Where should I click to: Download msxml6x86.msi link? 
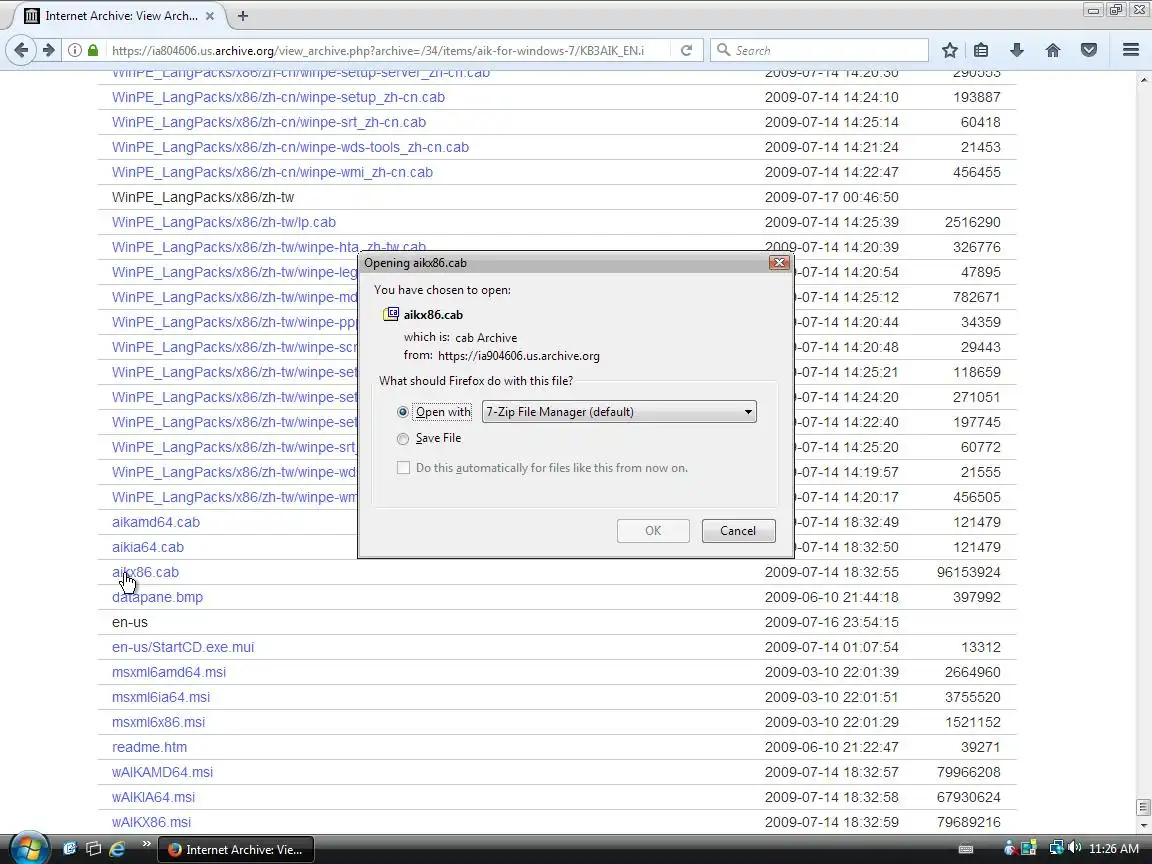pos(159,722)
